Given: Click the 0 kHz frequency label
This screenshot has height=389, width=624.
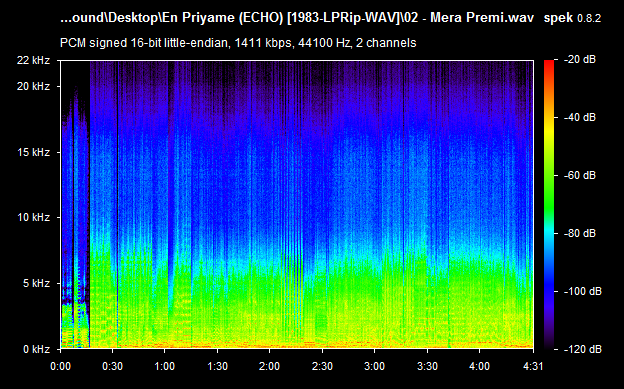Looking at the screenshot, I should [36, 349].
